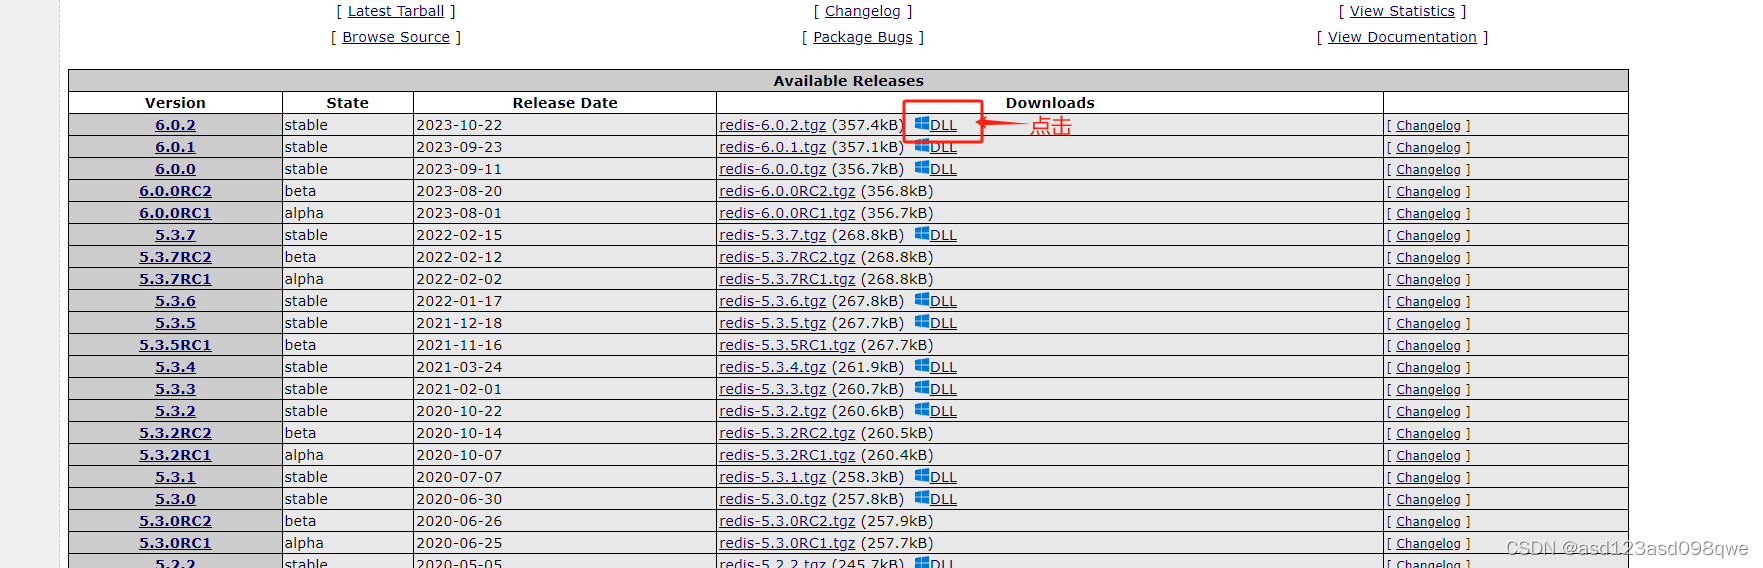Open version 6.0.0RC2 release page
Screen dimensions: 1763x568
coord(175,191)
